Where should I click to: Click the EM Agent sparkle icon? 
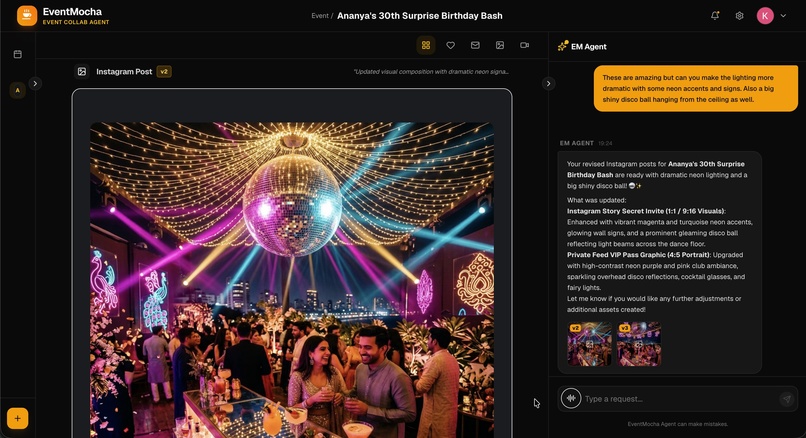(563, 46)
